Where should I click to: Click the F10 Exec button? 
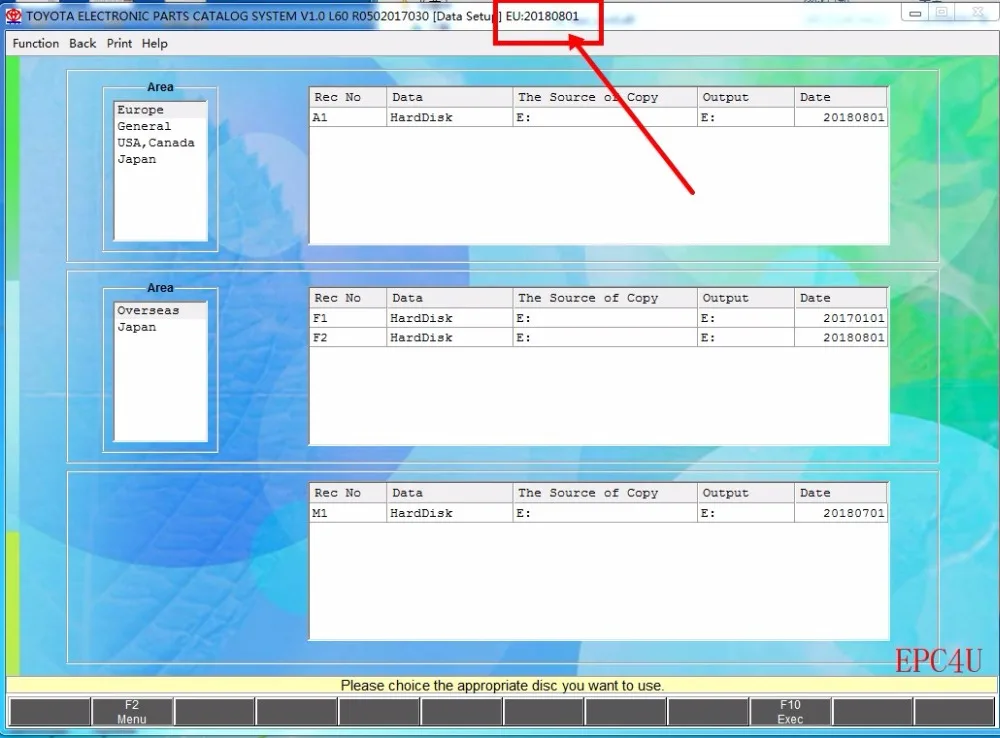pyautogui.click(x=790, y=712)
